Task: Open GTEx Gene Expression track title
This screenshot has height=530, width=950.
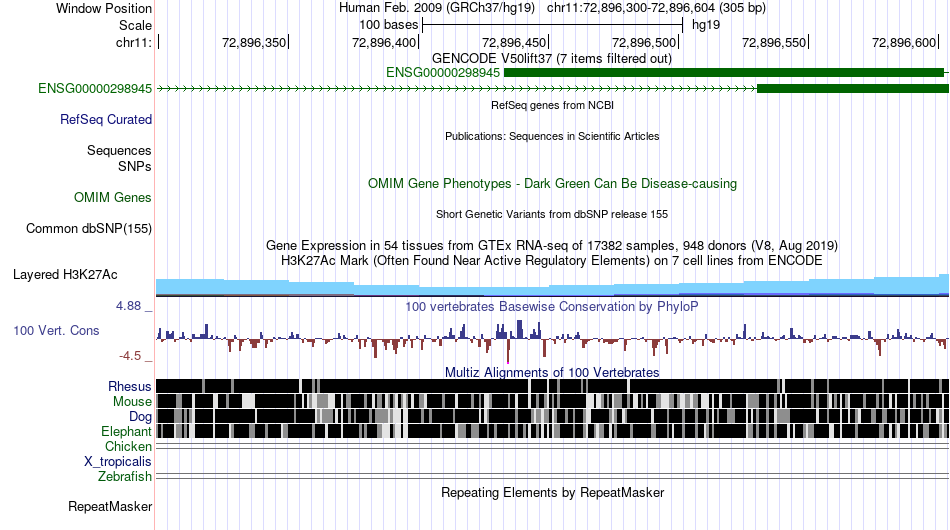Action: (552, 245)
